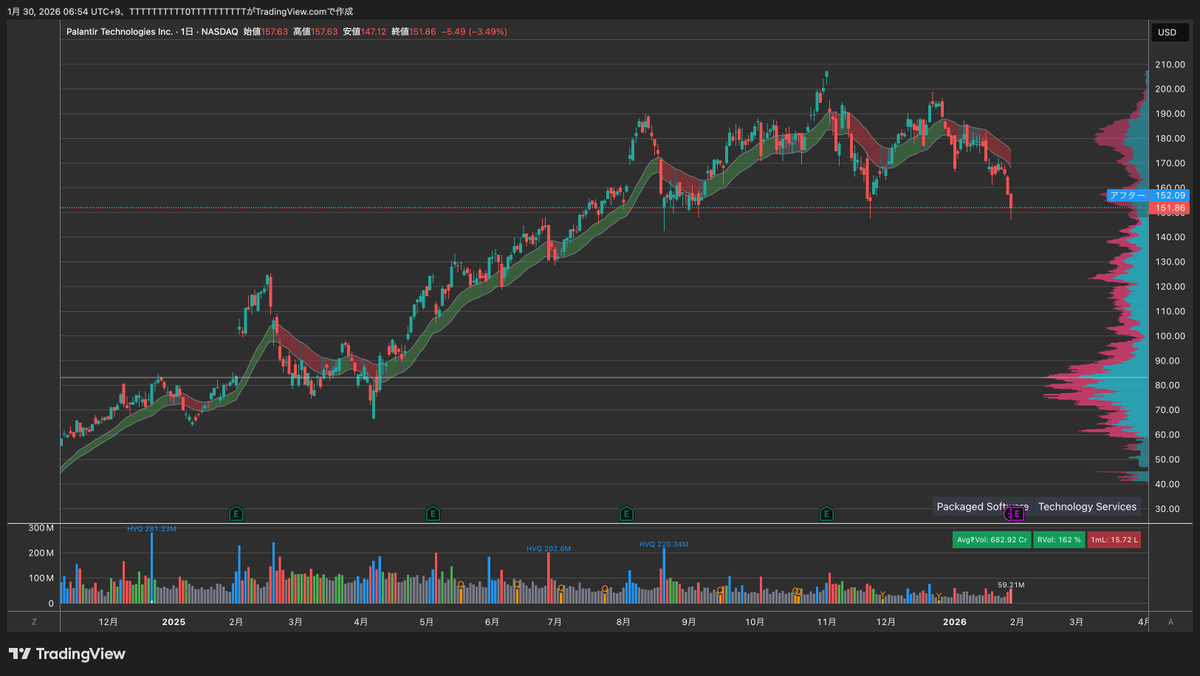Toggle the A auto-scale button
Image resolution: width=1200 pixels, height=676 pixels.
point(1170,621)
